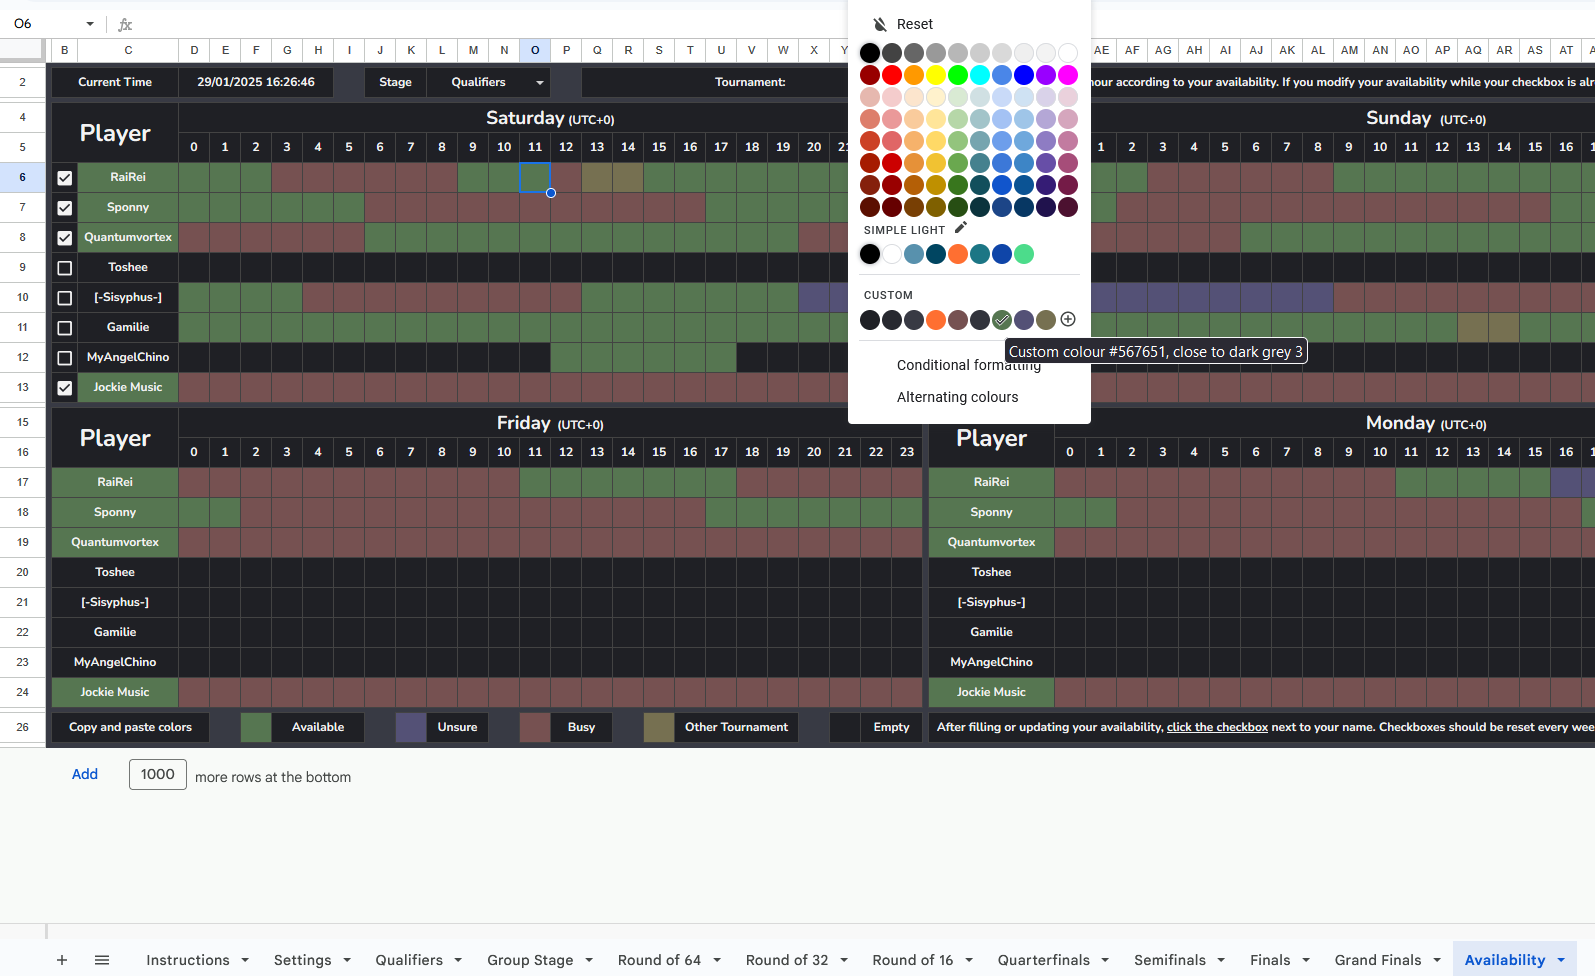
Task: Pick the orange Simple Light theme swatch
Action: pos(958,254)
